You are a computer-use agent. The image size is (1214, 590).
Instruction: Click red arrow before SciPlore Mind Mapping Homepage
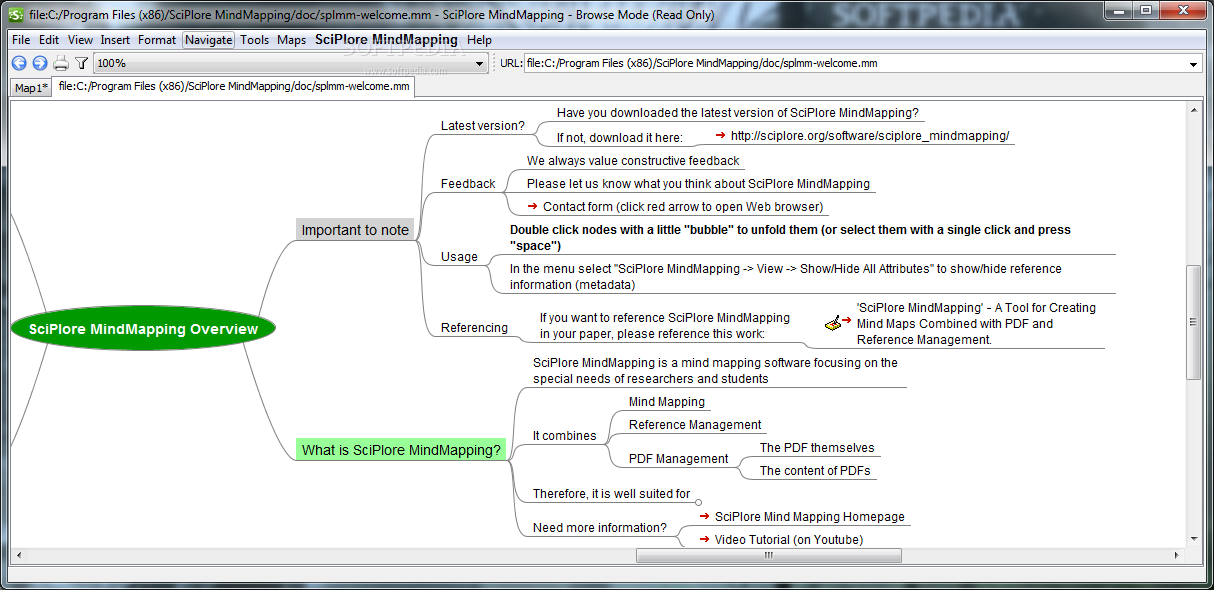tap(704, 516)
